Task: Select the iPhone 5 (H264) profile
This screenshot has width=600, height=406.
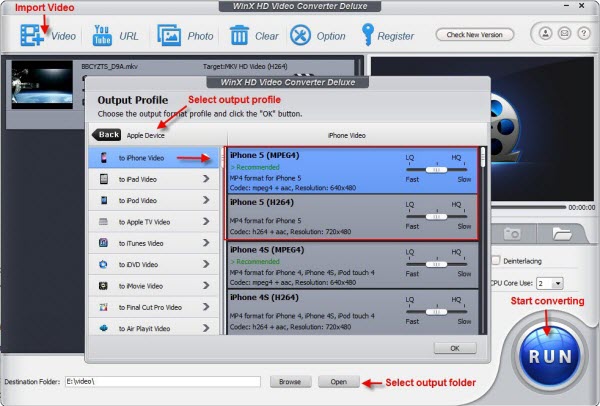Action: [352, 217]
